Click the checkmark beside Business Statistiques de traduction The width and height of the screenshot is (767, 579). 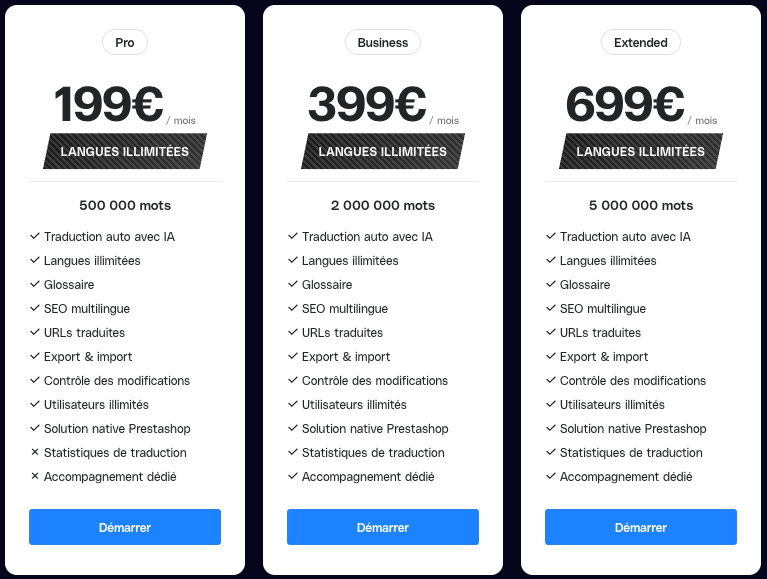click(293, 453)
